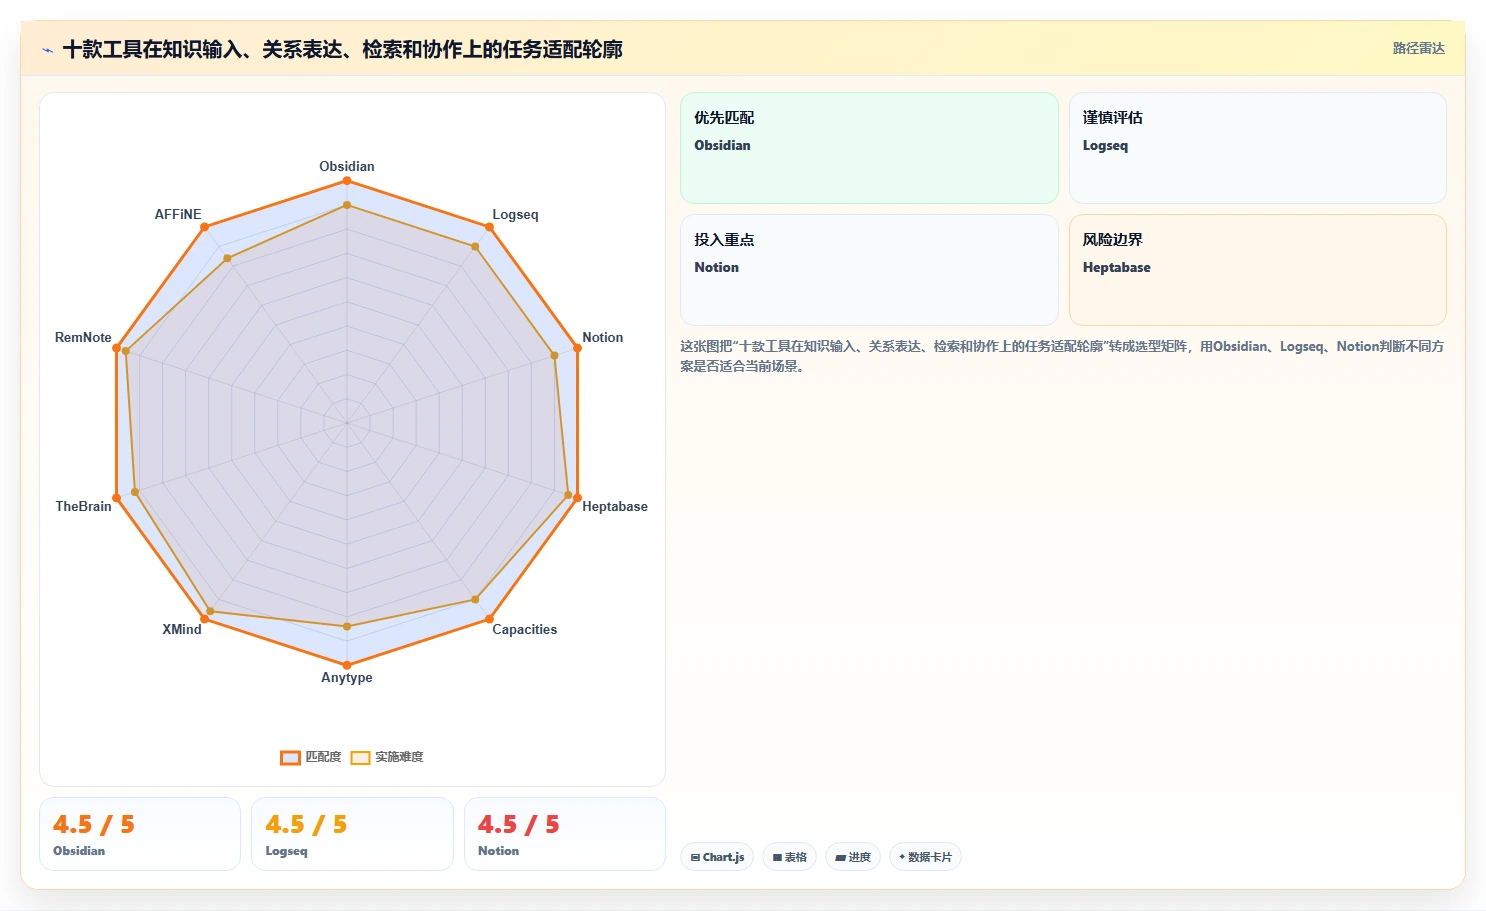1486x911 pixels.
Task: Click the orange data point at RemNote
Action: (x=117, y=349)
